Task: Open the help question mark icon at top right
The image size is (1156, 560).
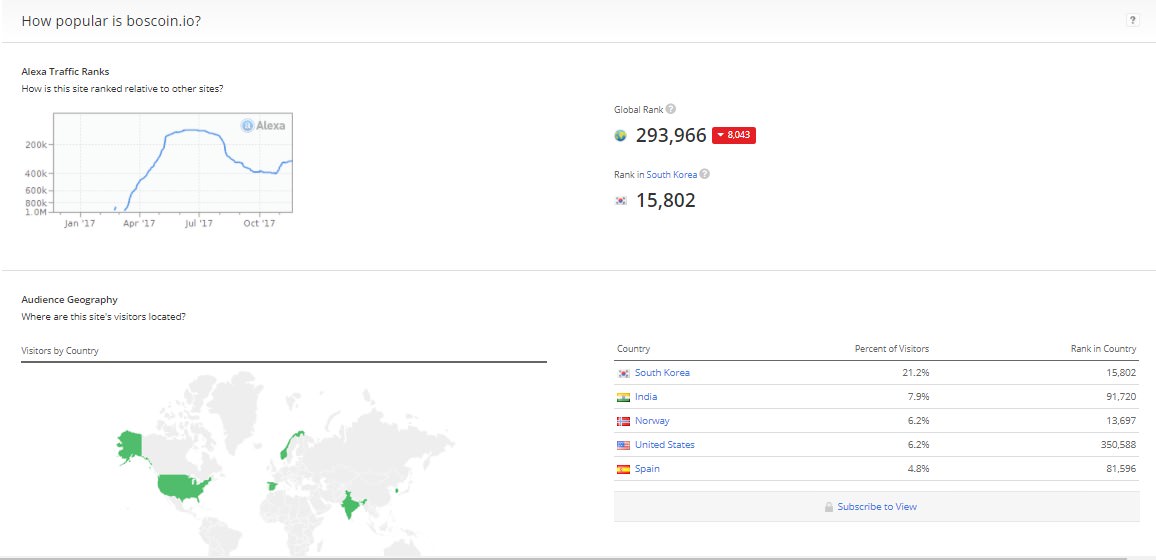Action: tap(1132, 21)
